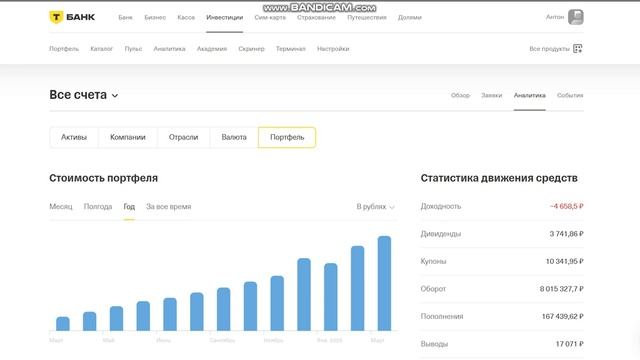Switch to the События tab
Screen dimensions: 640x360
point(570,95)
